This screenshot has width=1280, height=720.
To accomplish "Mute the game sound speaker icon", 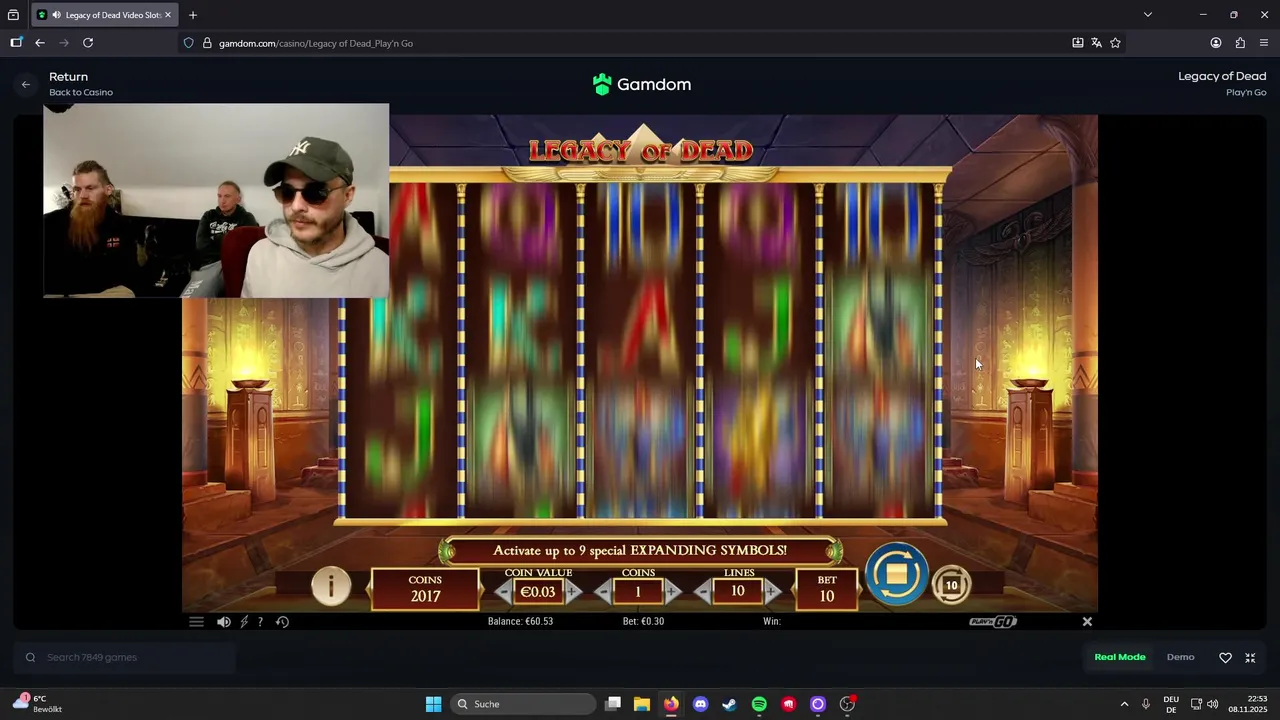I will coord(224,621).
